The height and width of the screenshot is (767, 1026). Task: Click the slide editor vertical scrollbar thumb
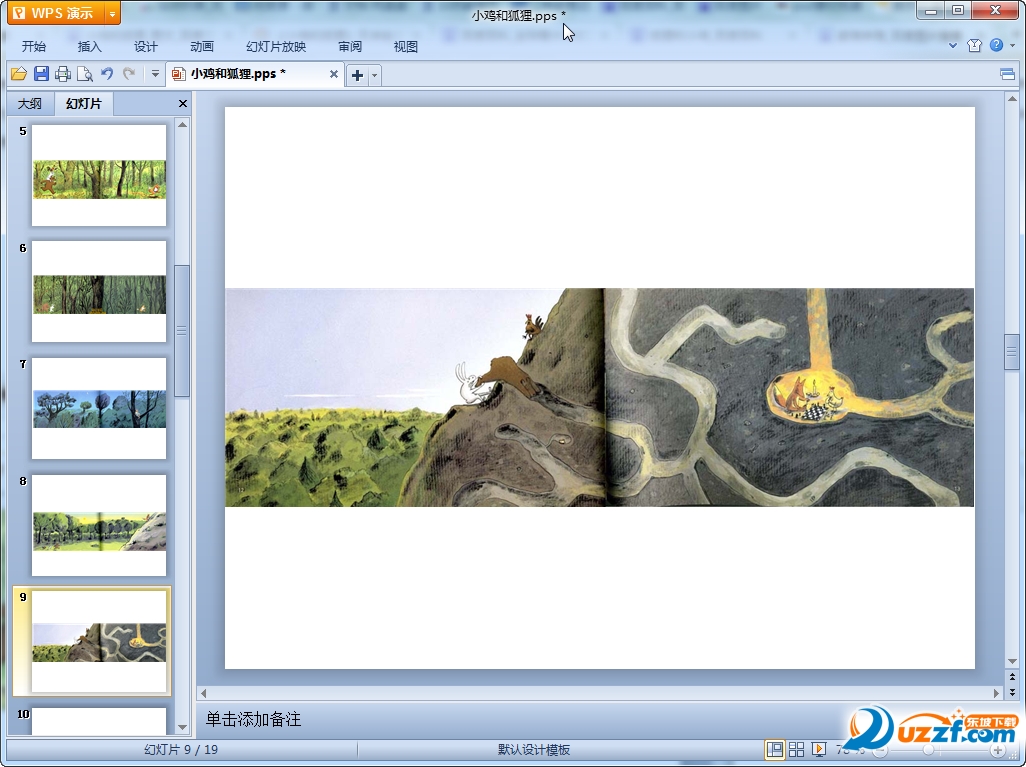[x=1012, y=352]
